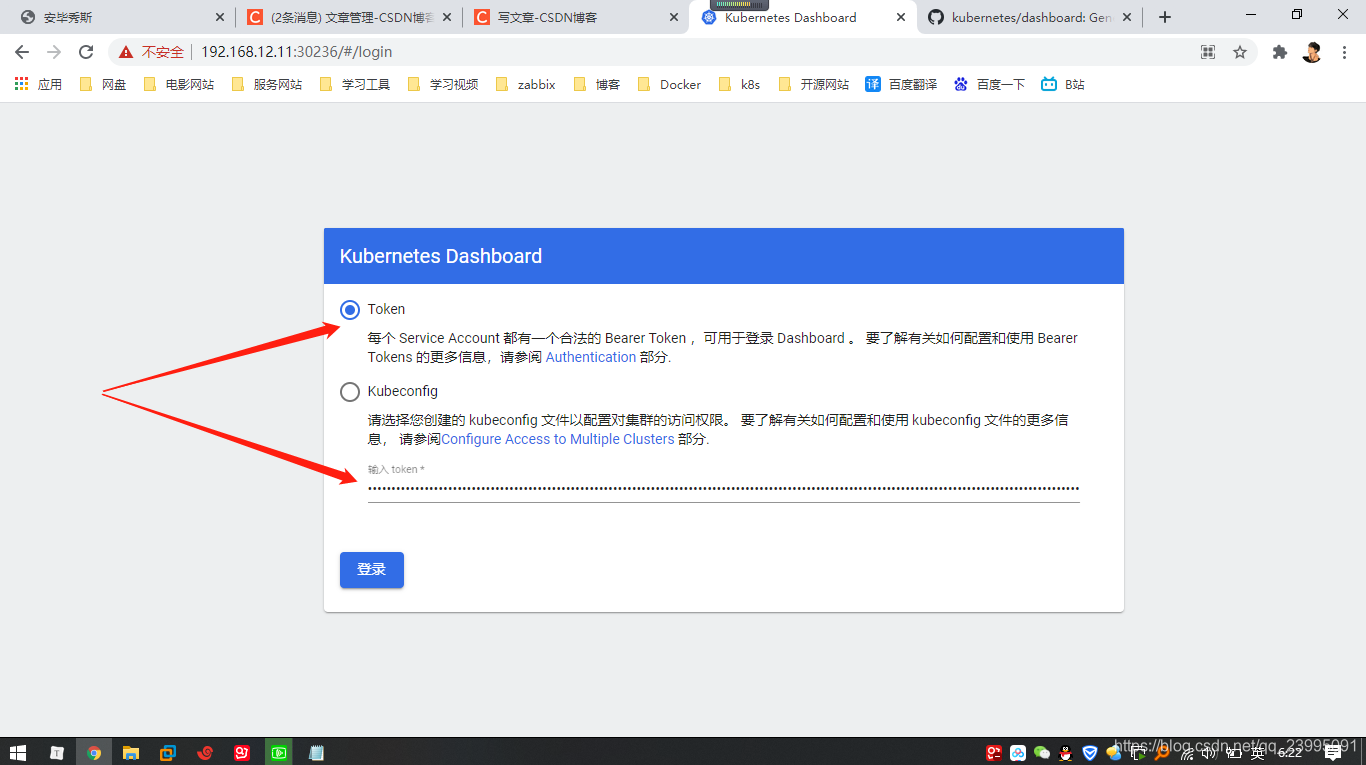Open the Docker bookmark folder
Viewport: 1366px width, 765px height.
point(670,84)
